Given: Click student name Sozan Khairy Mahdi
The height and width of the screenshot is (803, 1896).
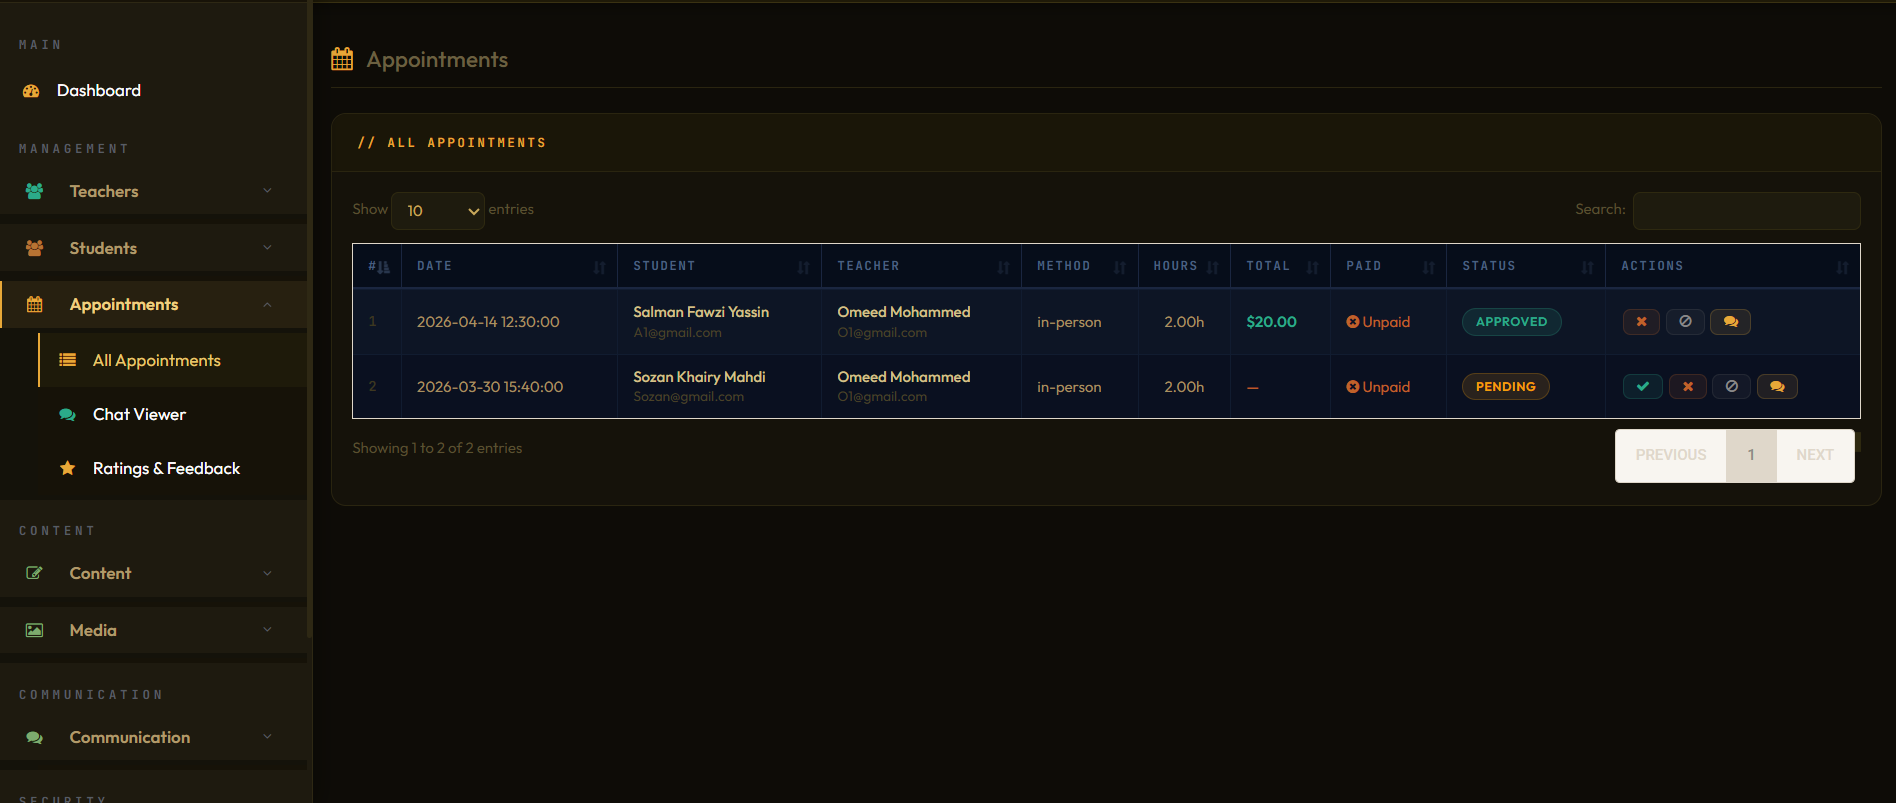Looking at the screenshot, I should click(699, 377).
